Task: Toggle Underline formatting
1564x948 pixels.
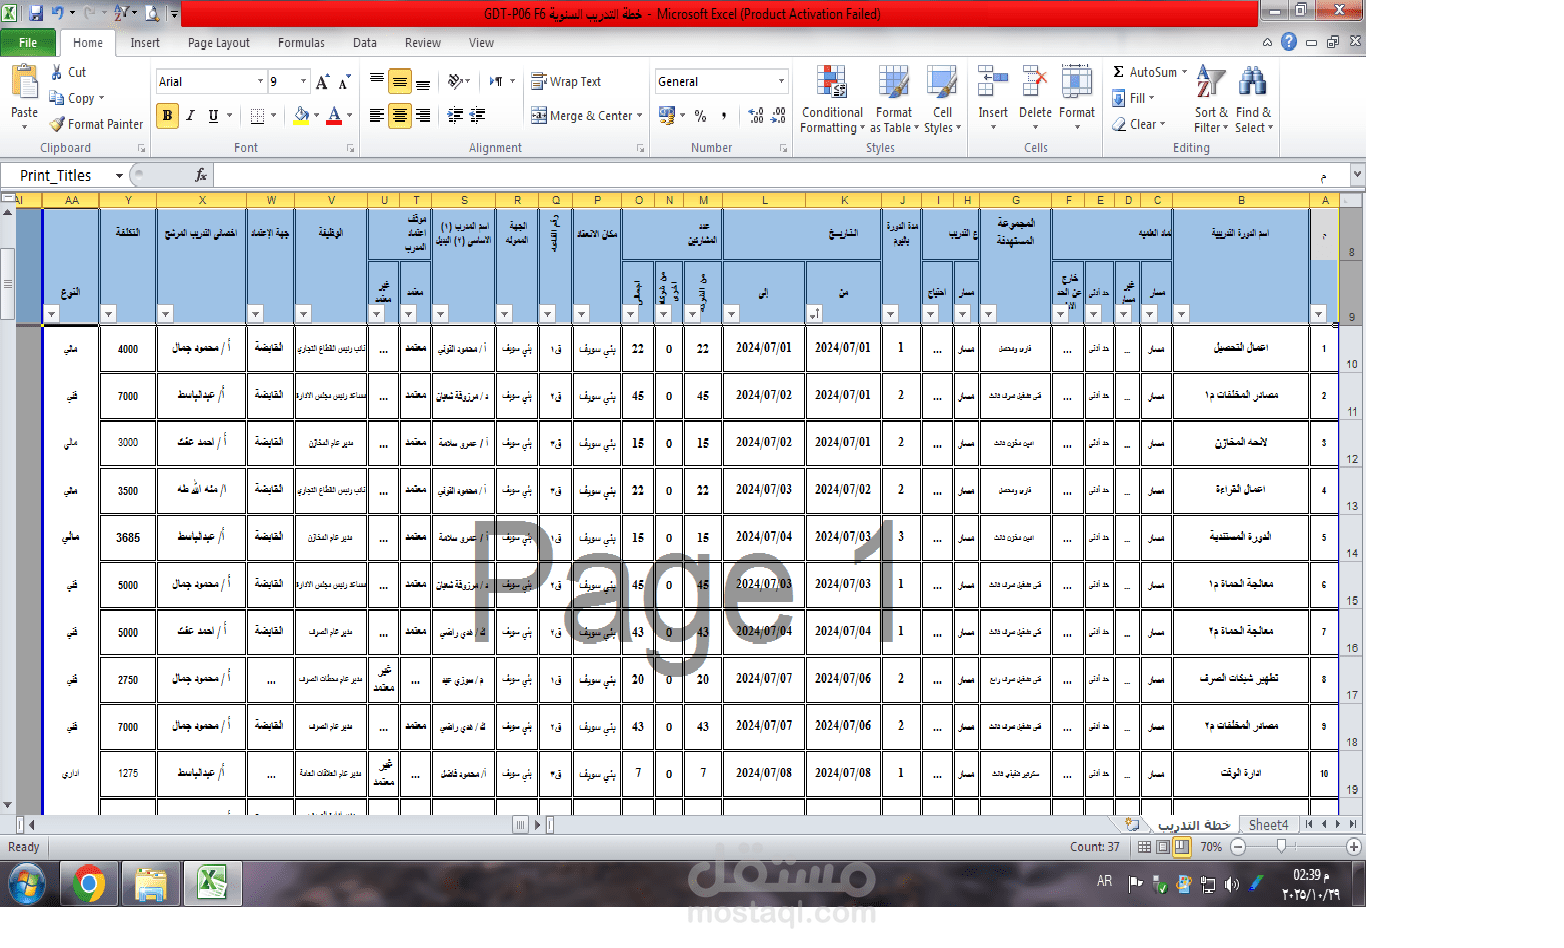Action: [x=213, y=115]
